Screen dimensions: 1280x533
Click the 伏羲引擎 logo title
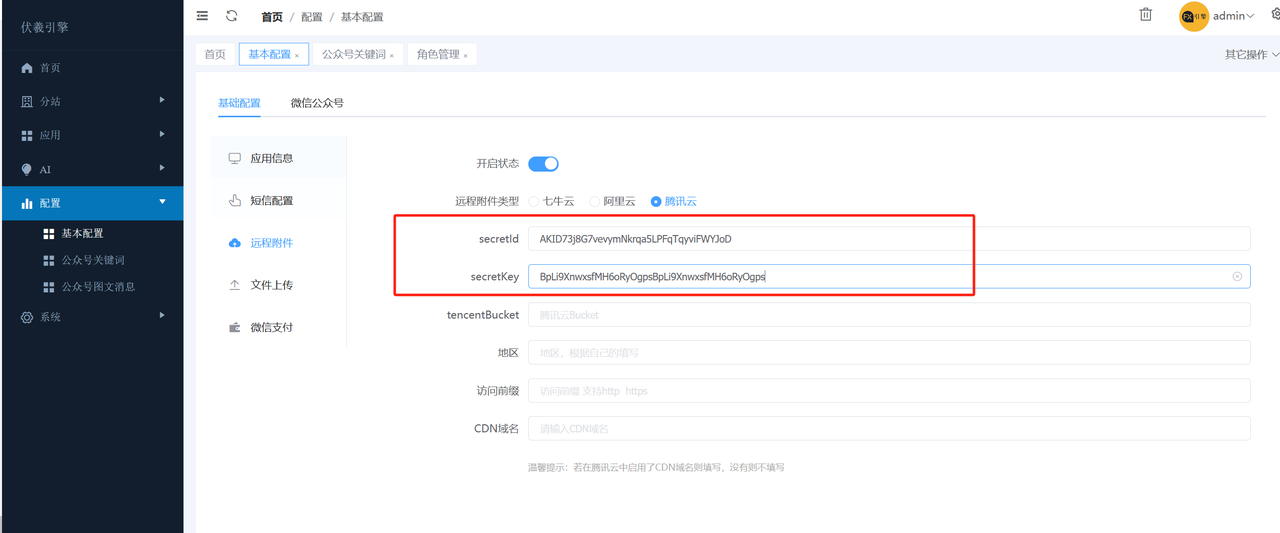(x=45, y=27)
